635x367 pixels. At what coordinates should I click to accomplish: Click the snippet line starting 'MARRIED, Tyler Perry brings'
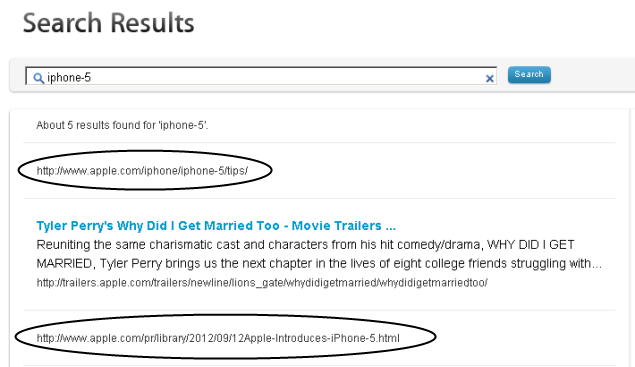click(x=319, y=263)
